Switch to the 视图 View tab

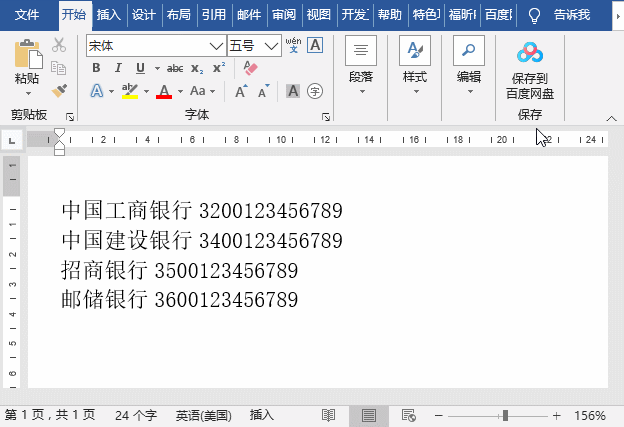coord(319,15)
